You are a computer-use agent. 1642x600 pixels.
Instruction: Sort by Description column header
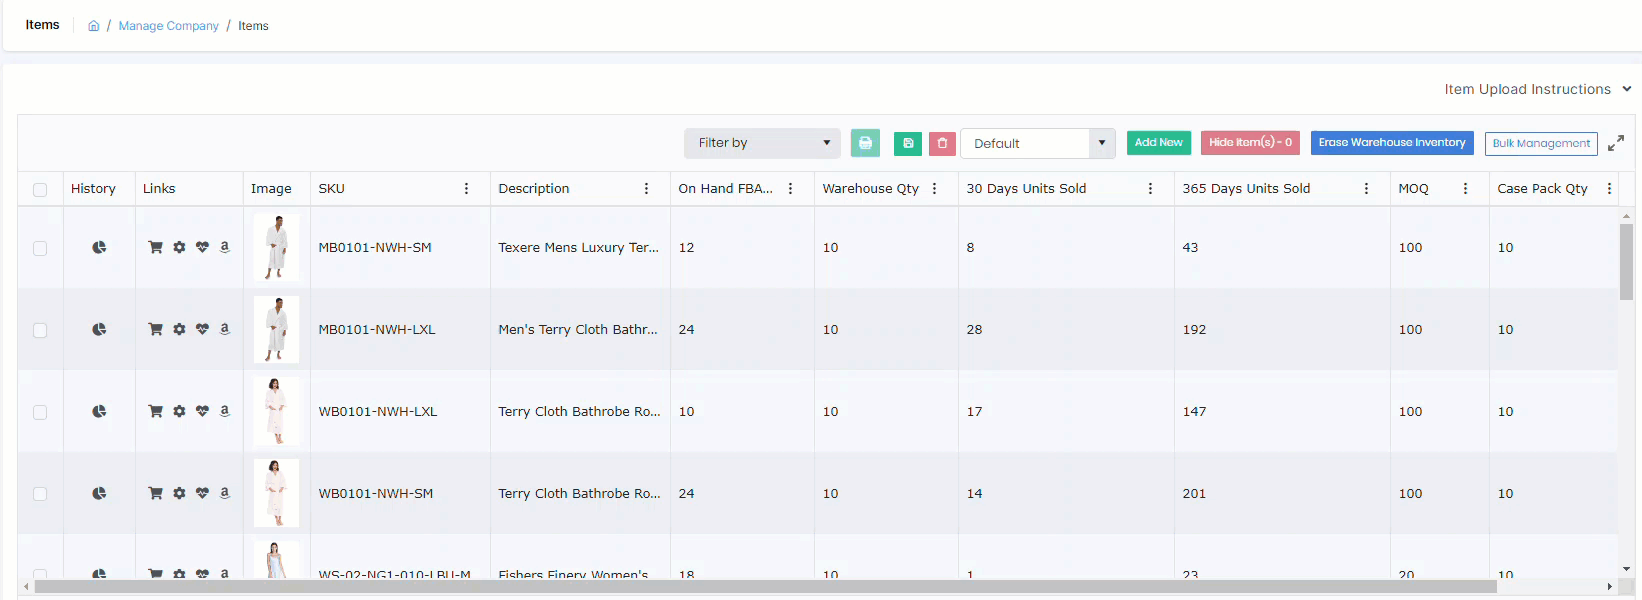534,188
